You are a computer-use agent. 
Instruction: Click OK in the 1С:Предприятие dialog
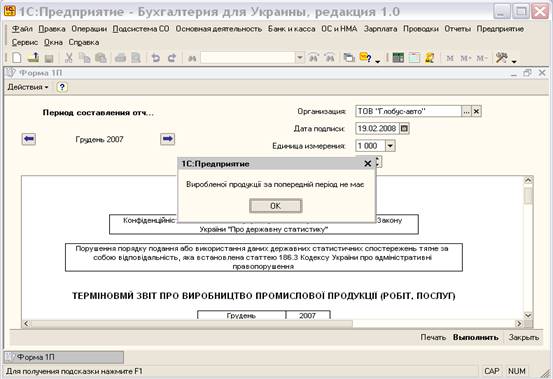coord(275,206)
